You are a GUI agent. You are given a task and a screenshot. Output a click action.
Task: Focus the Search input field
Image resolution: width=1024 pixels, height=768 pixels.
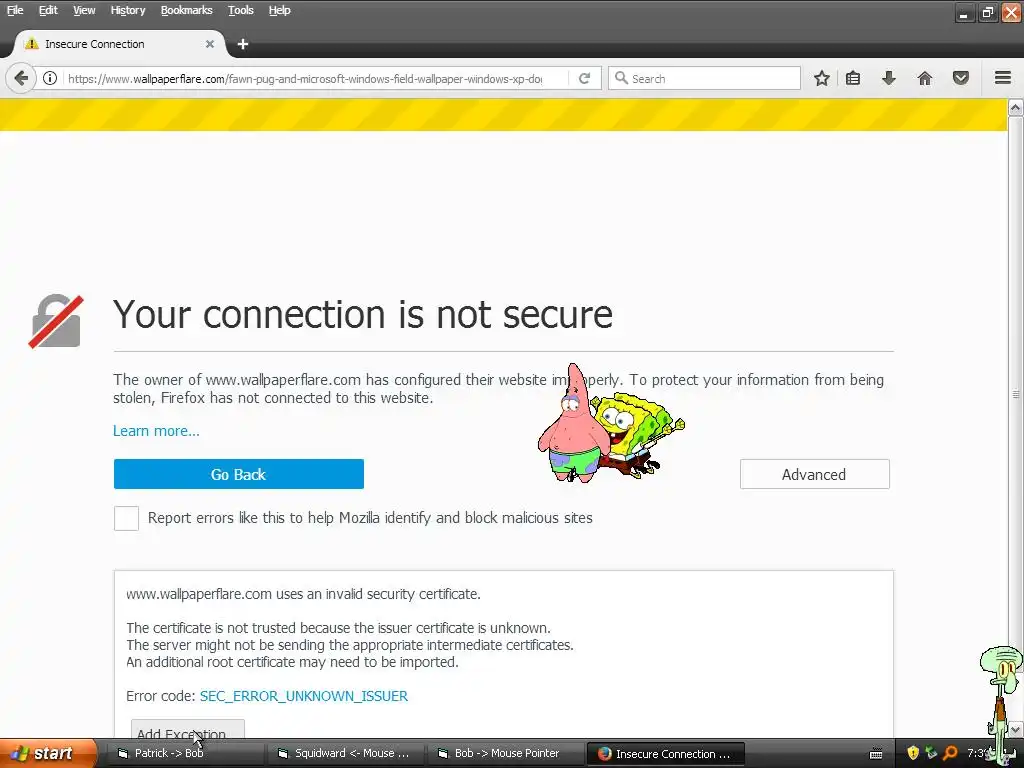pyautogui.click(x=704, y=78)
